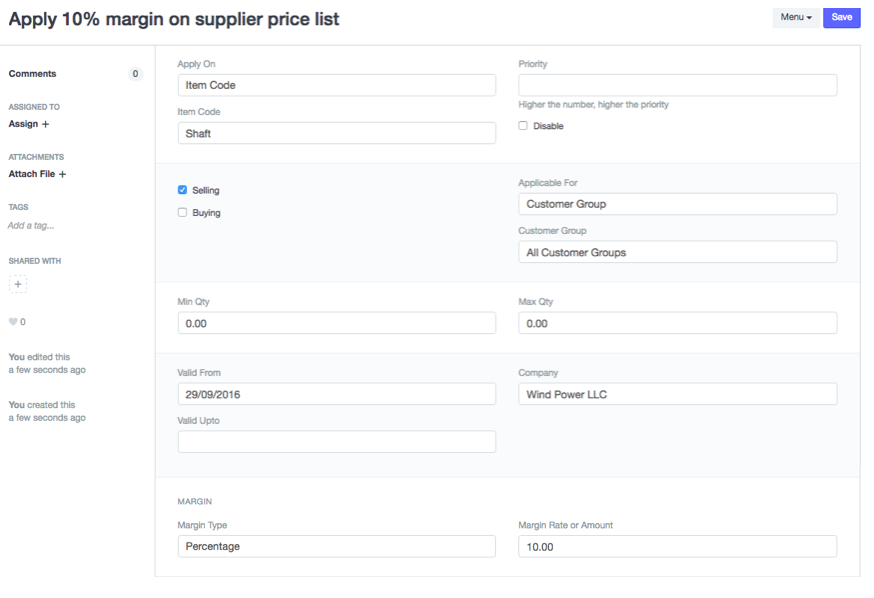Open the Margin Type dropdown
Screen dimensions: 874x598
tap(336, 546)
